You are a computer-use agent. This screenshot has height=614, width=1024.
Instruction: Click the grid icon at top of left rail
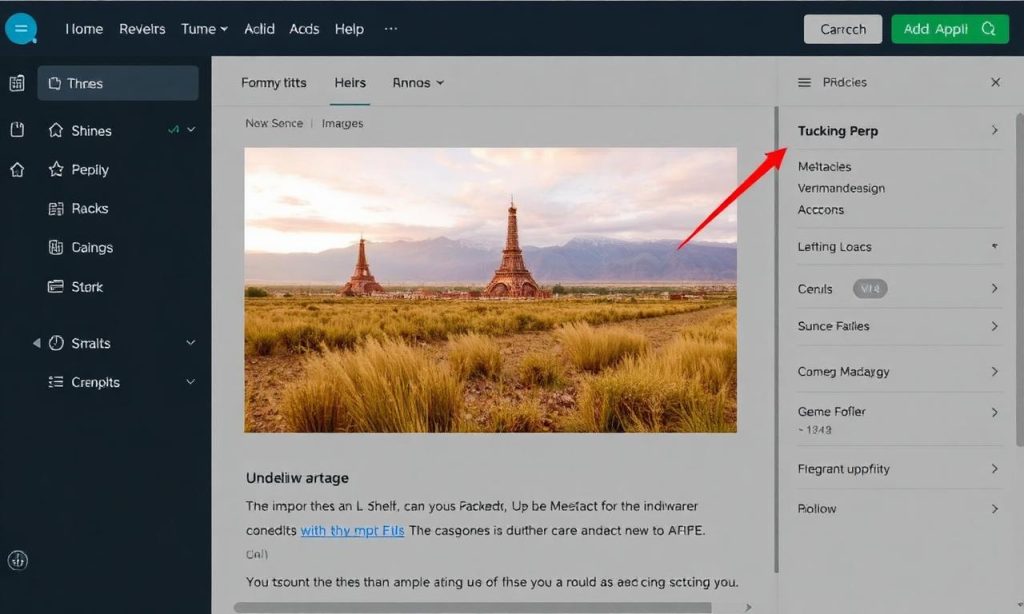[x=17, y=84]
